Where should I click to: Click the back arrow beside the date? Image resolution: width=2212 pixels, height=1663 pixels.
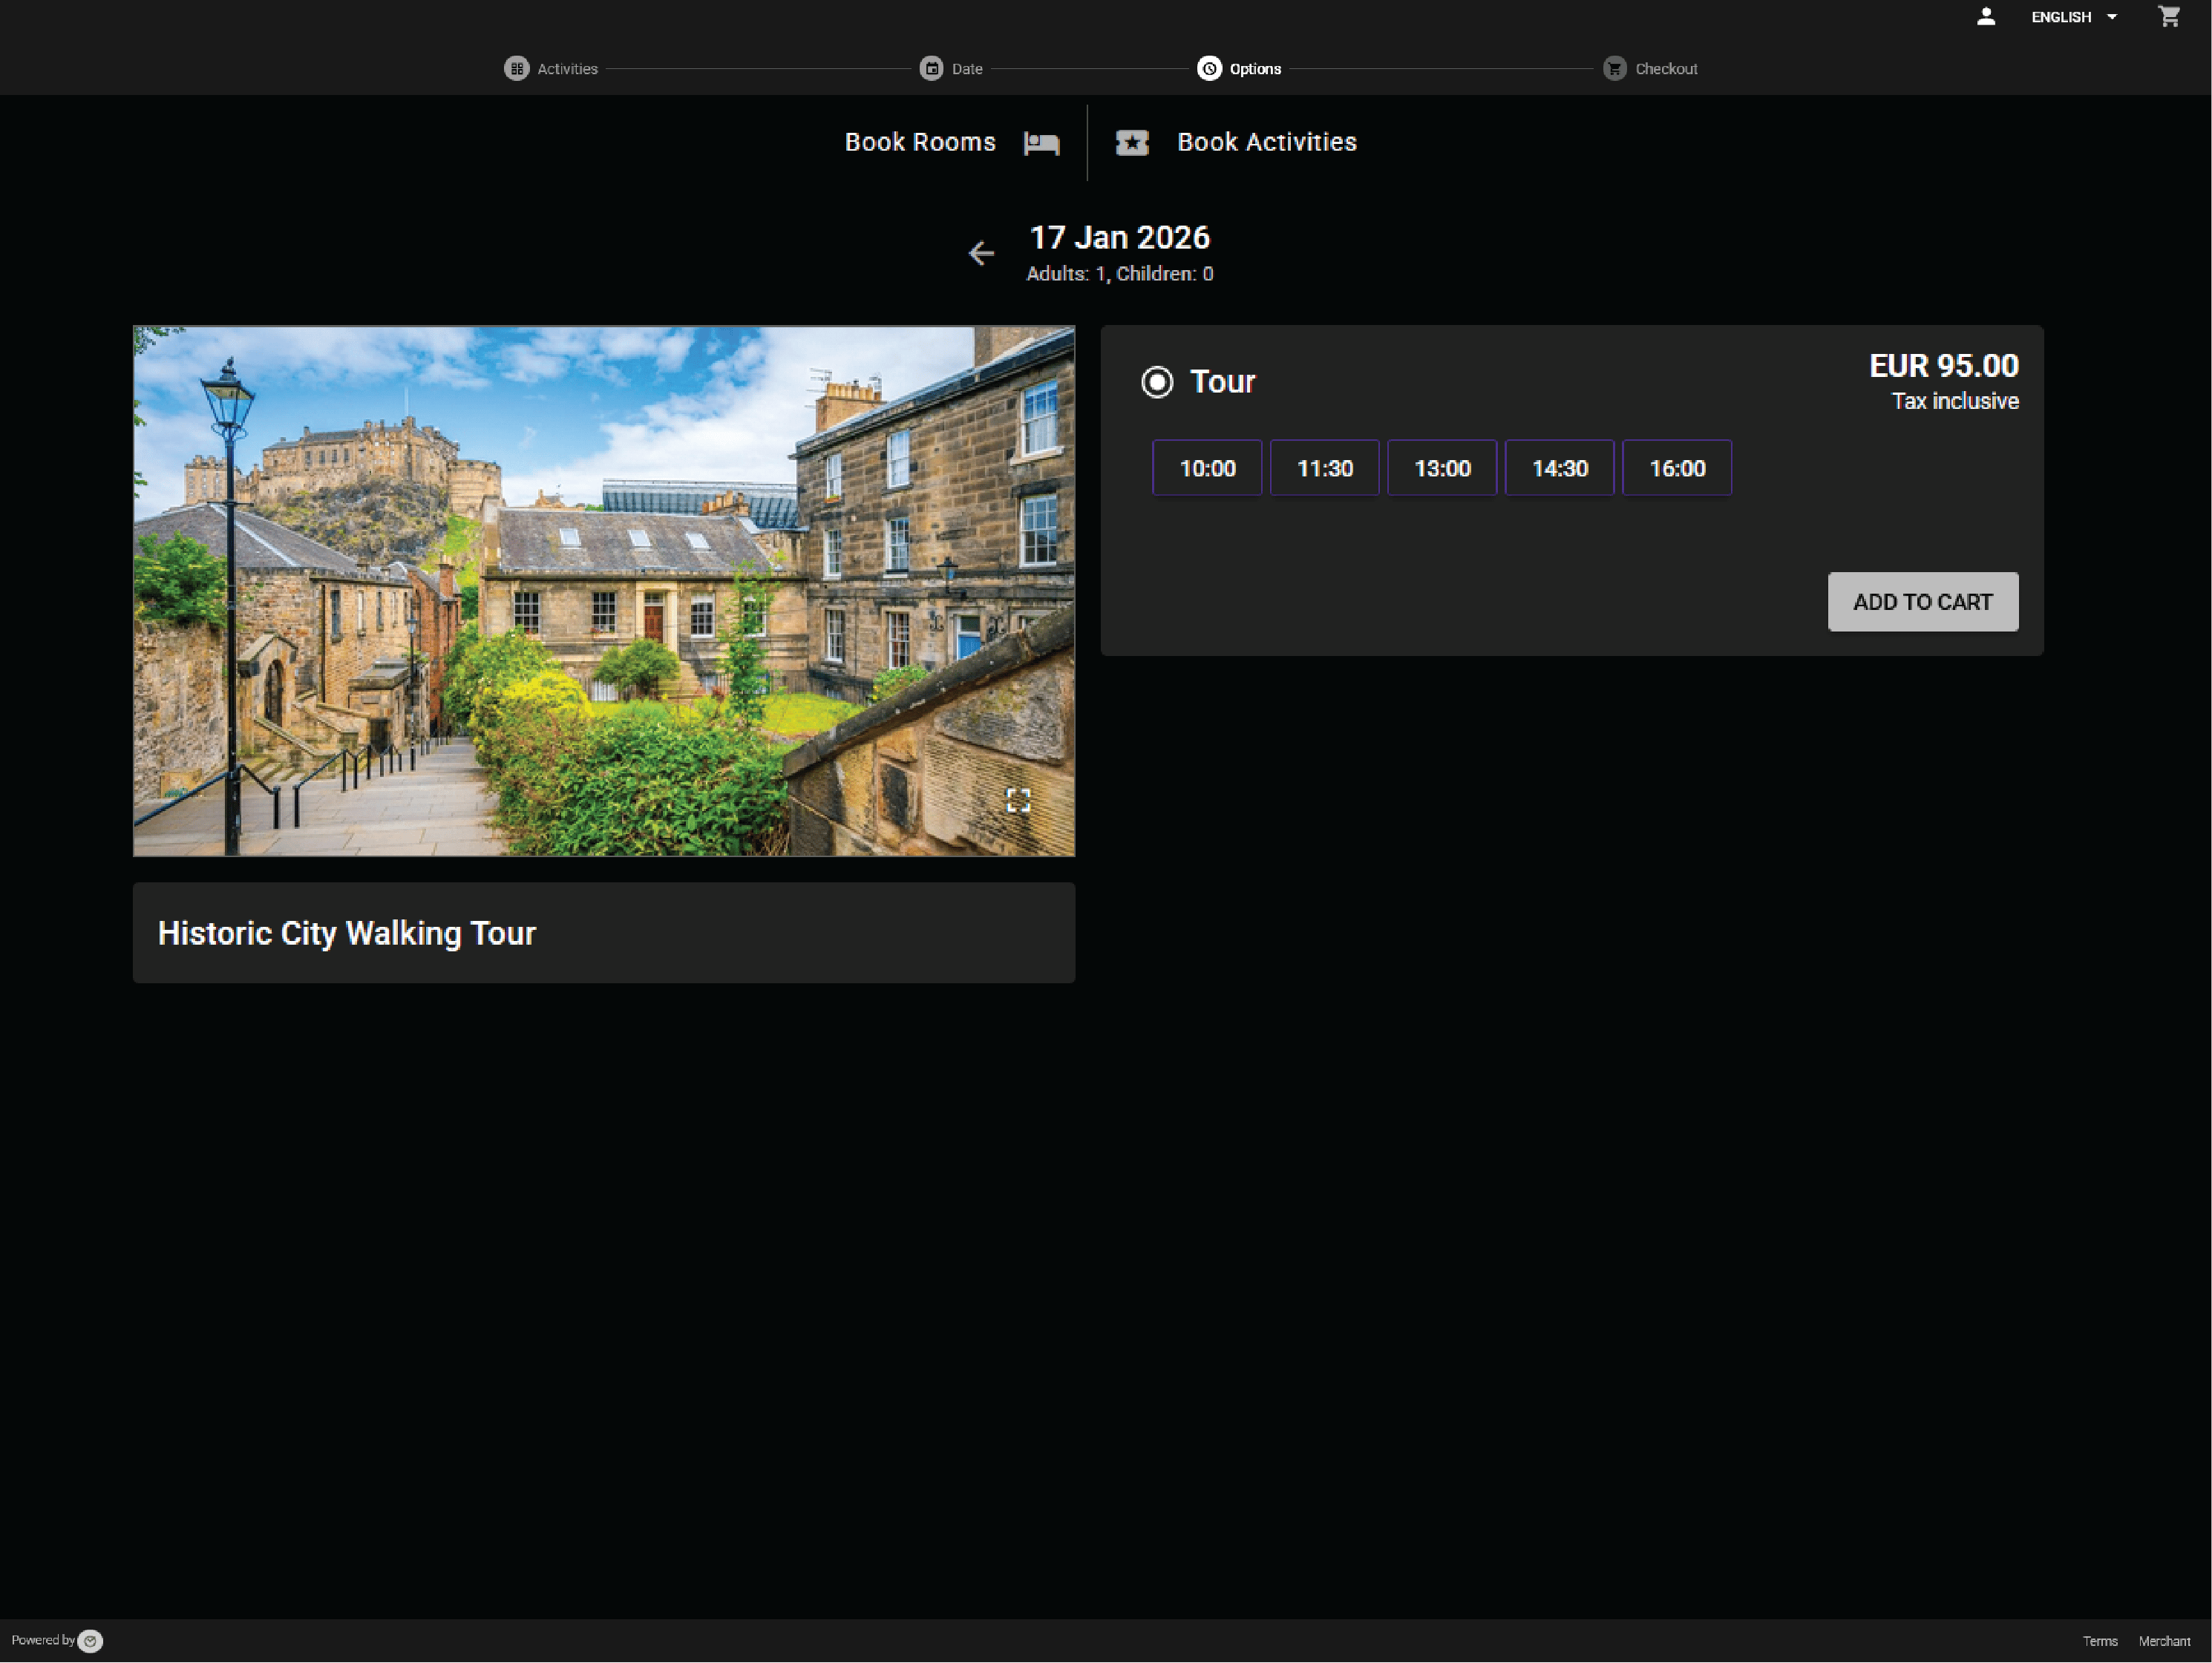tap(981, 253)
